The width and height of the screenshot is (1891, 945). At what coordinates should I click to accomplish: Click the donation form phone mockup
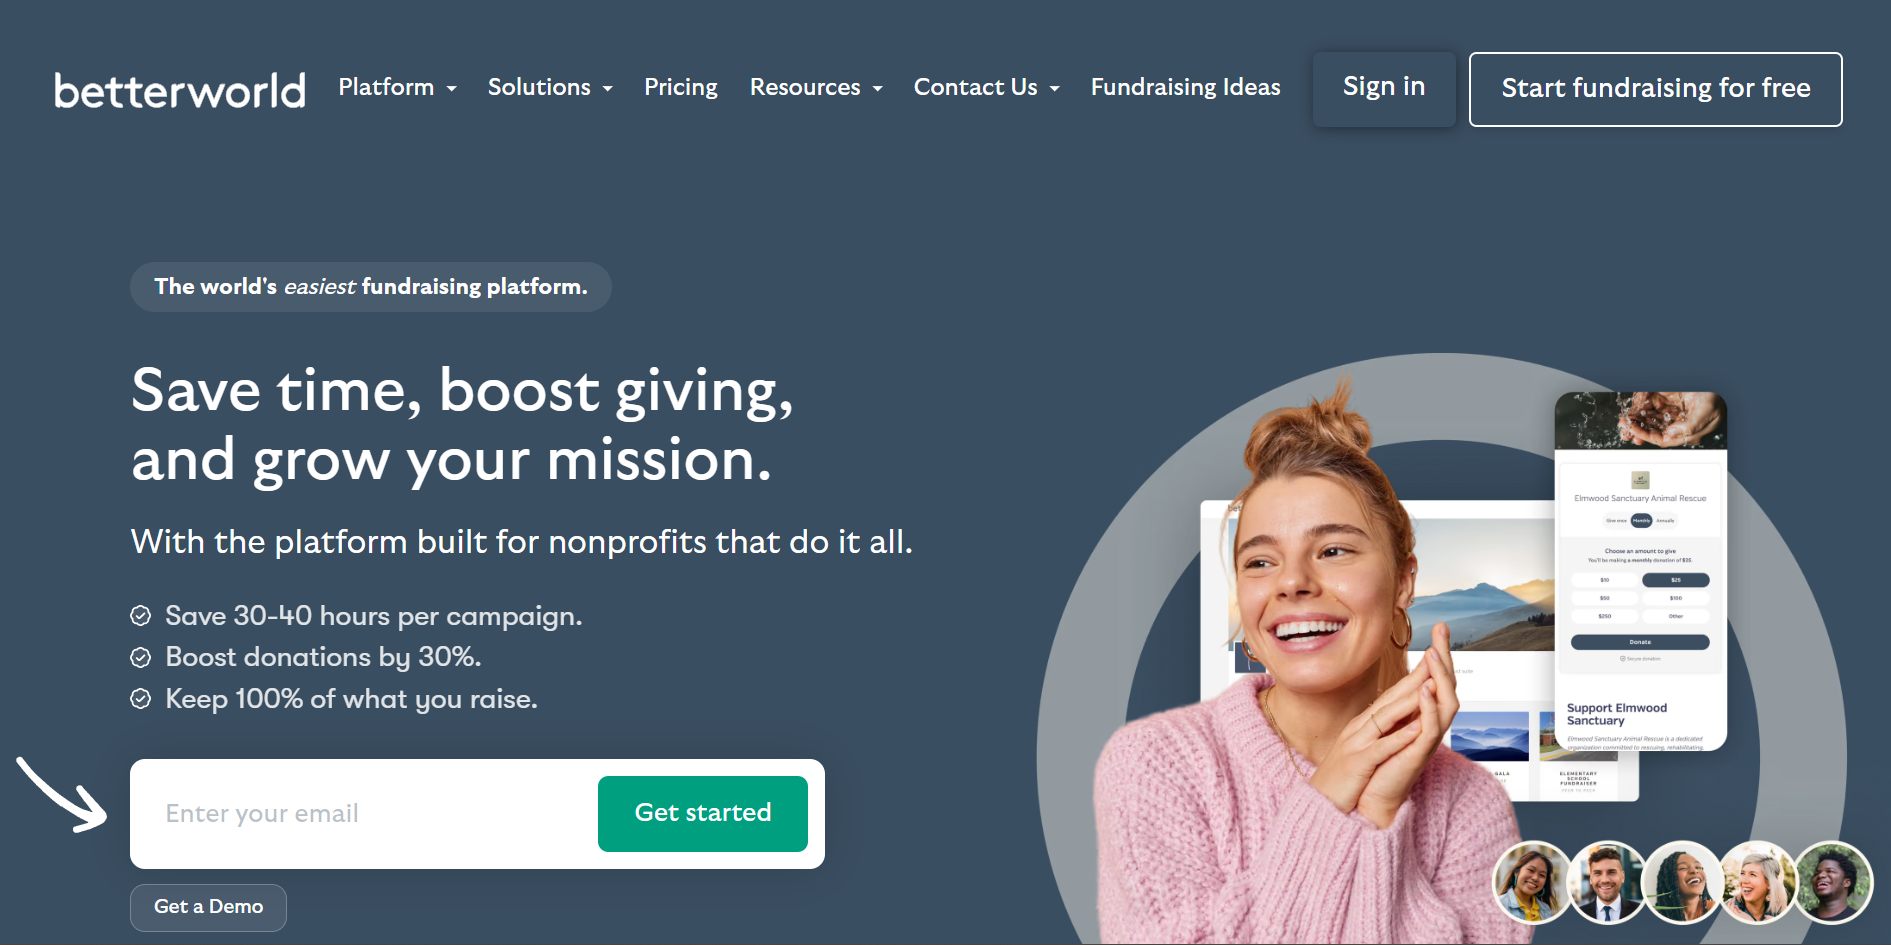coord(1640,570)
